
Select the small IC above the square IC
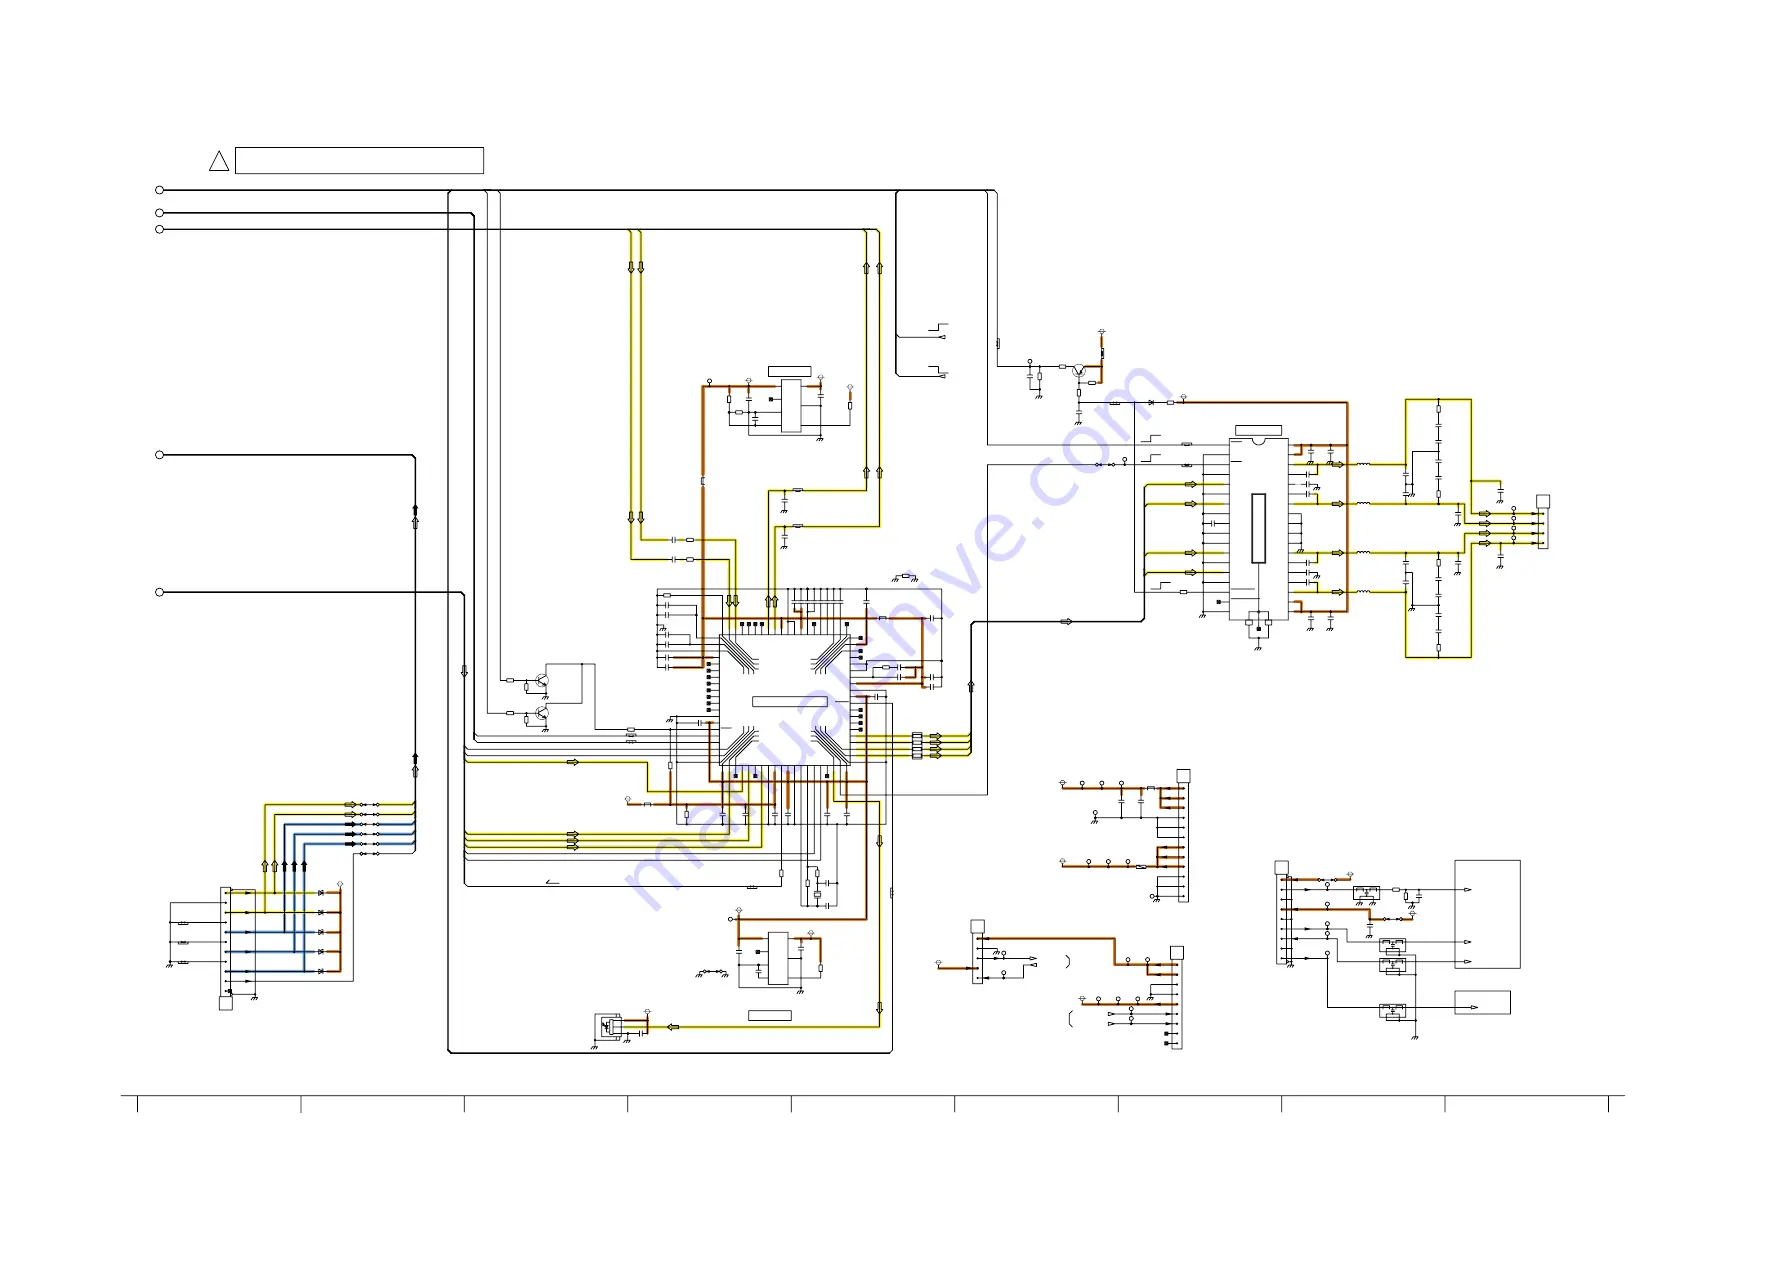[x=791, y=405]
